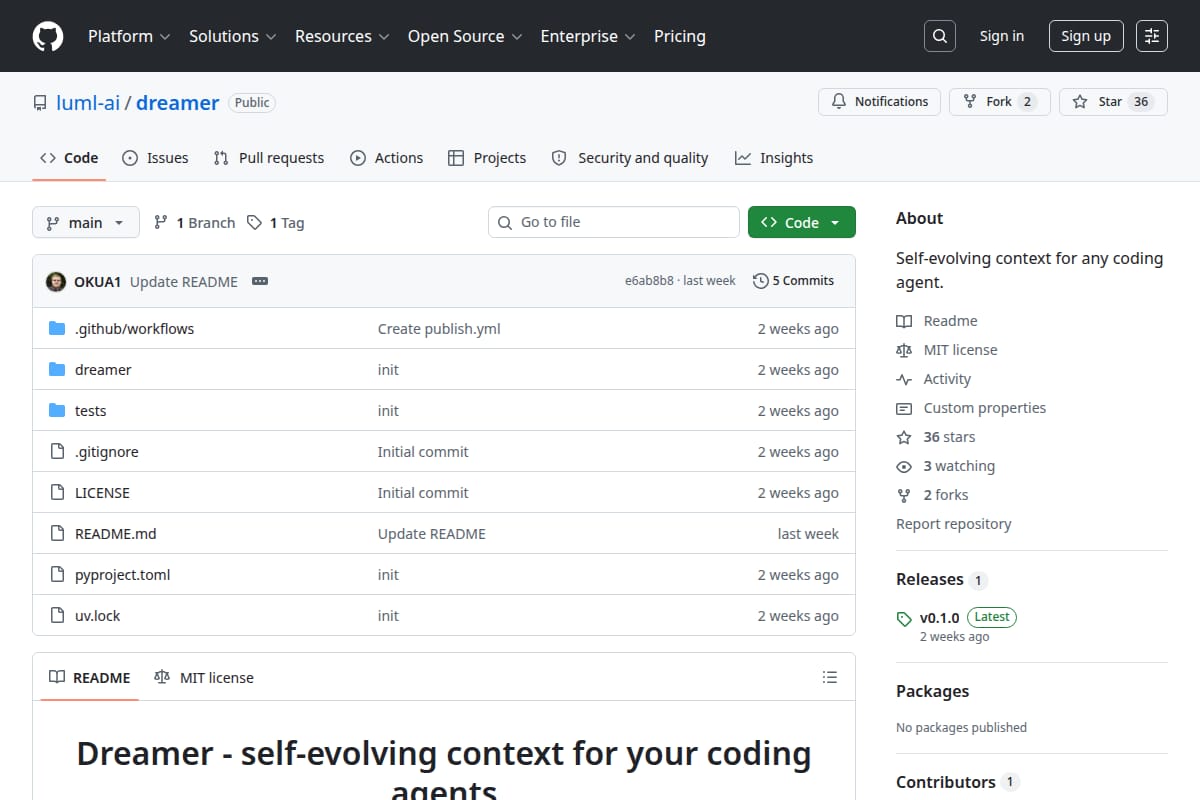Click the star icon beside 36 stars
This screenshot has height=800, width=1200.
coord(904,438)
